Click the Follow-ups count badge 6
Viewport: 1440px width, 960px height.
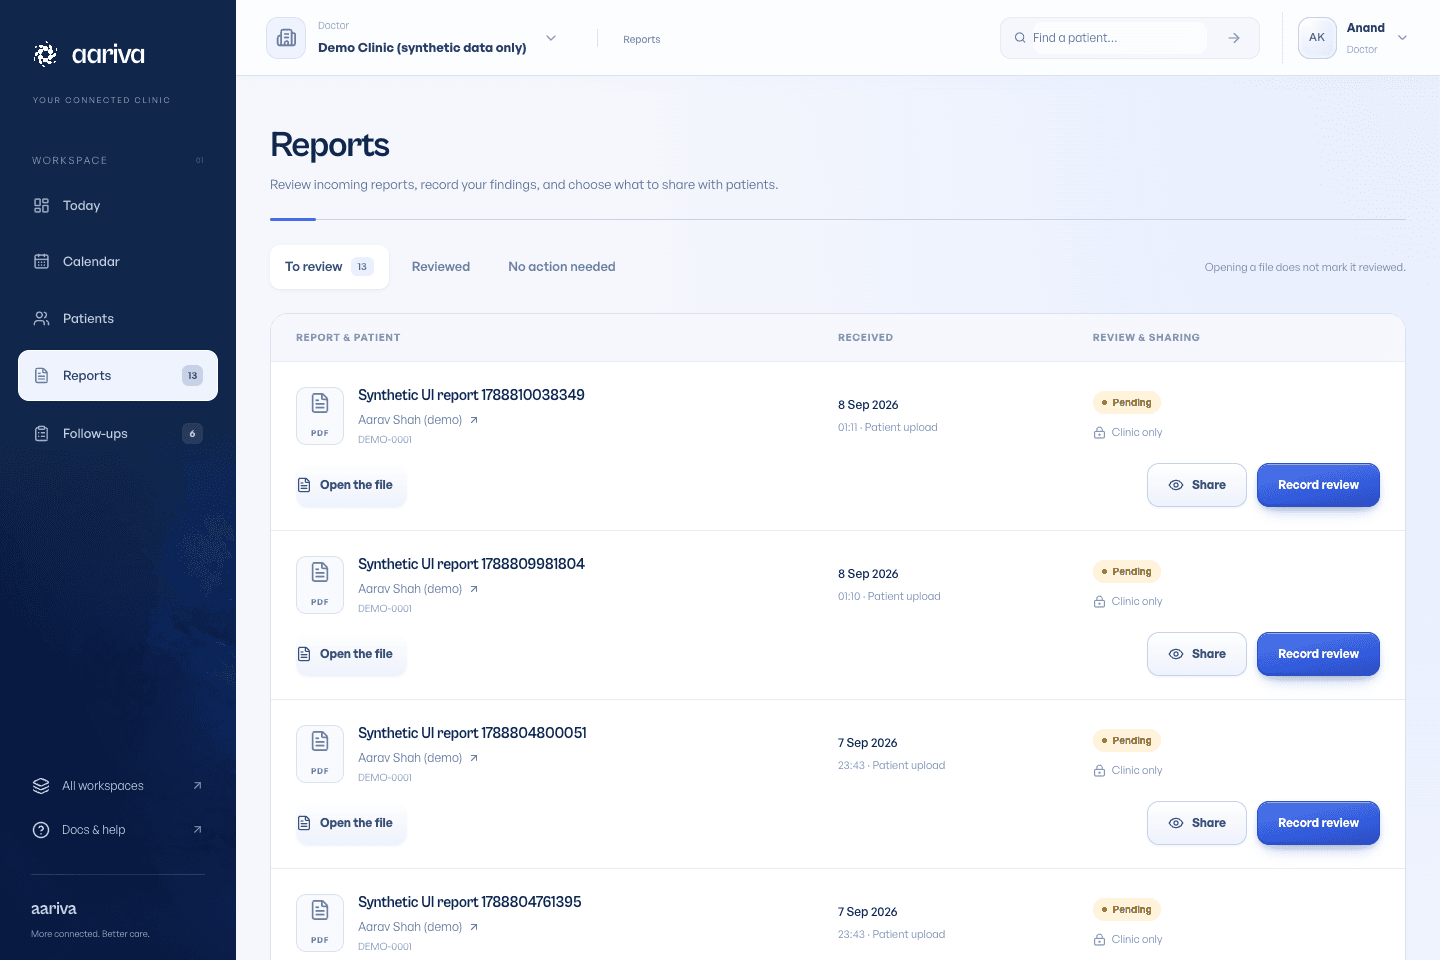click(x=192, y=433)
